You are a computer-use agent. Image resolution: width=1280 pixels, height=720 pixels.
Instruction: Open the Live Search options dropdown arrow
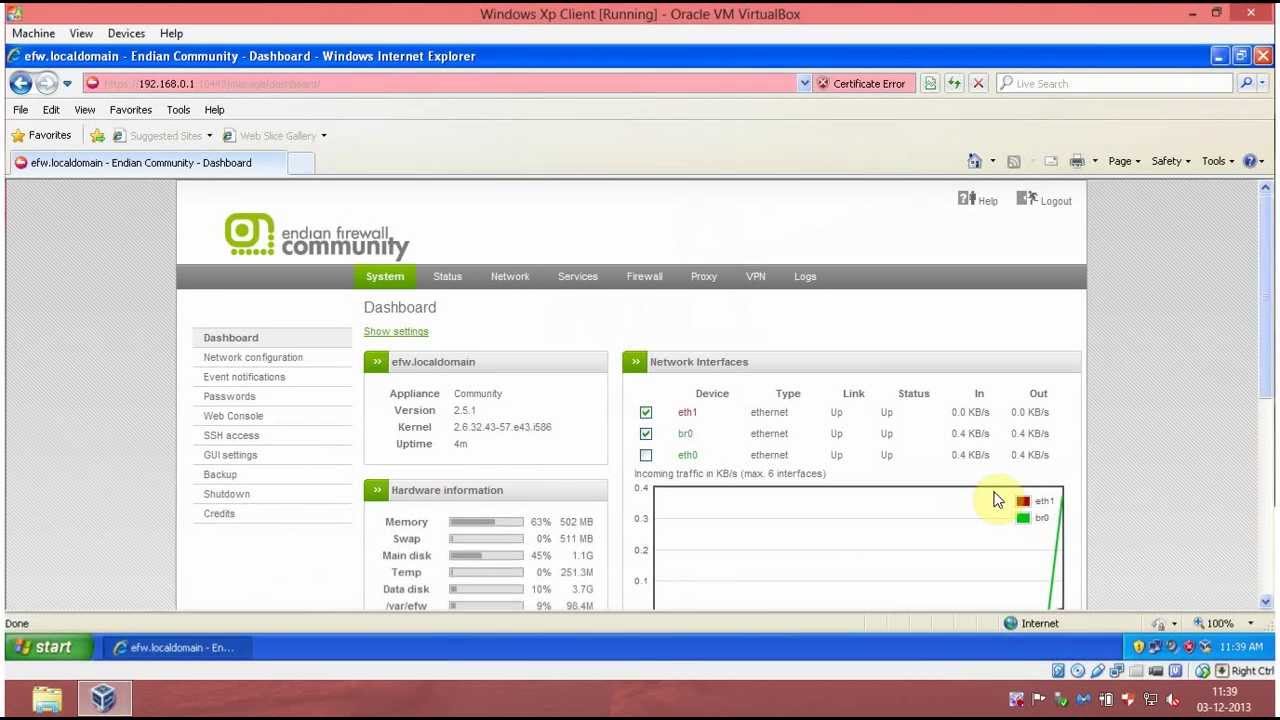pos(1262,84)
